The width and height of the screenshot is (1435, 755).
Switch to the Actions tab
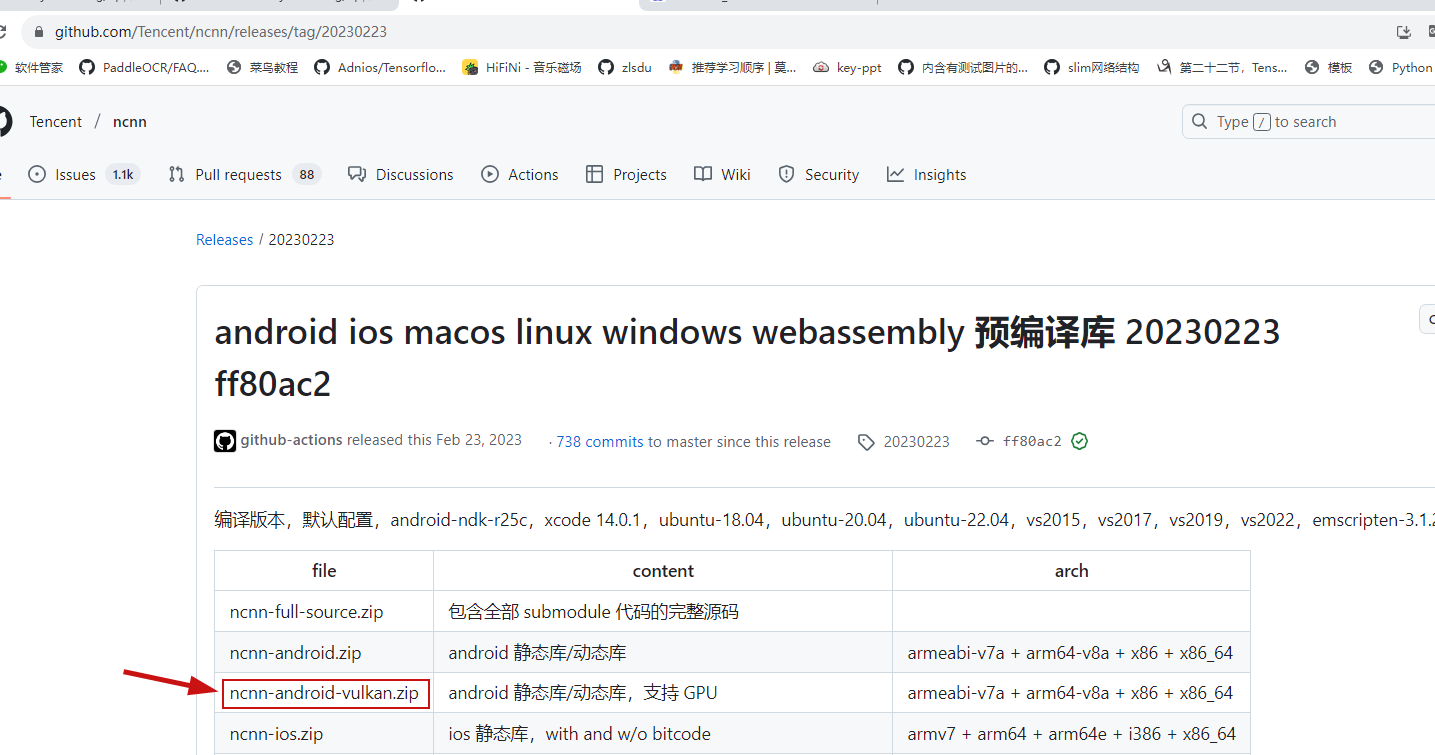(520, 174)
